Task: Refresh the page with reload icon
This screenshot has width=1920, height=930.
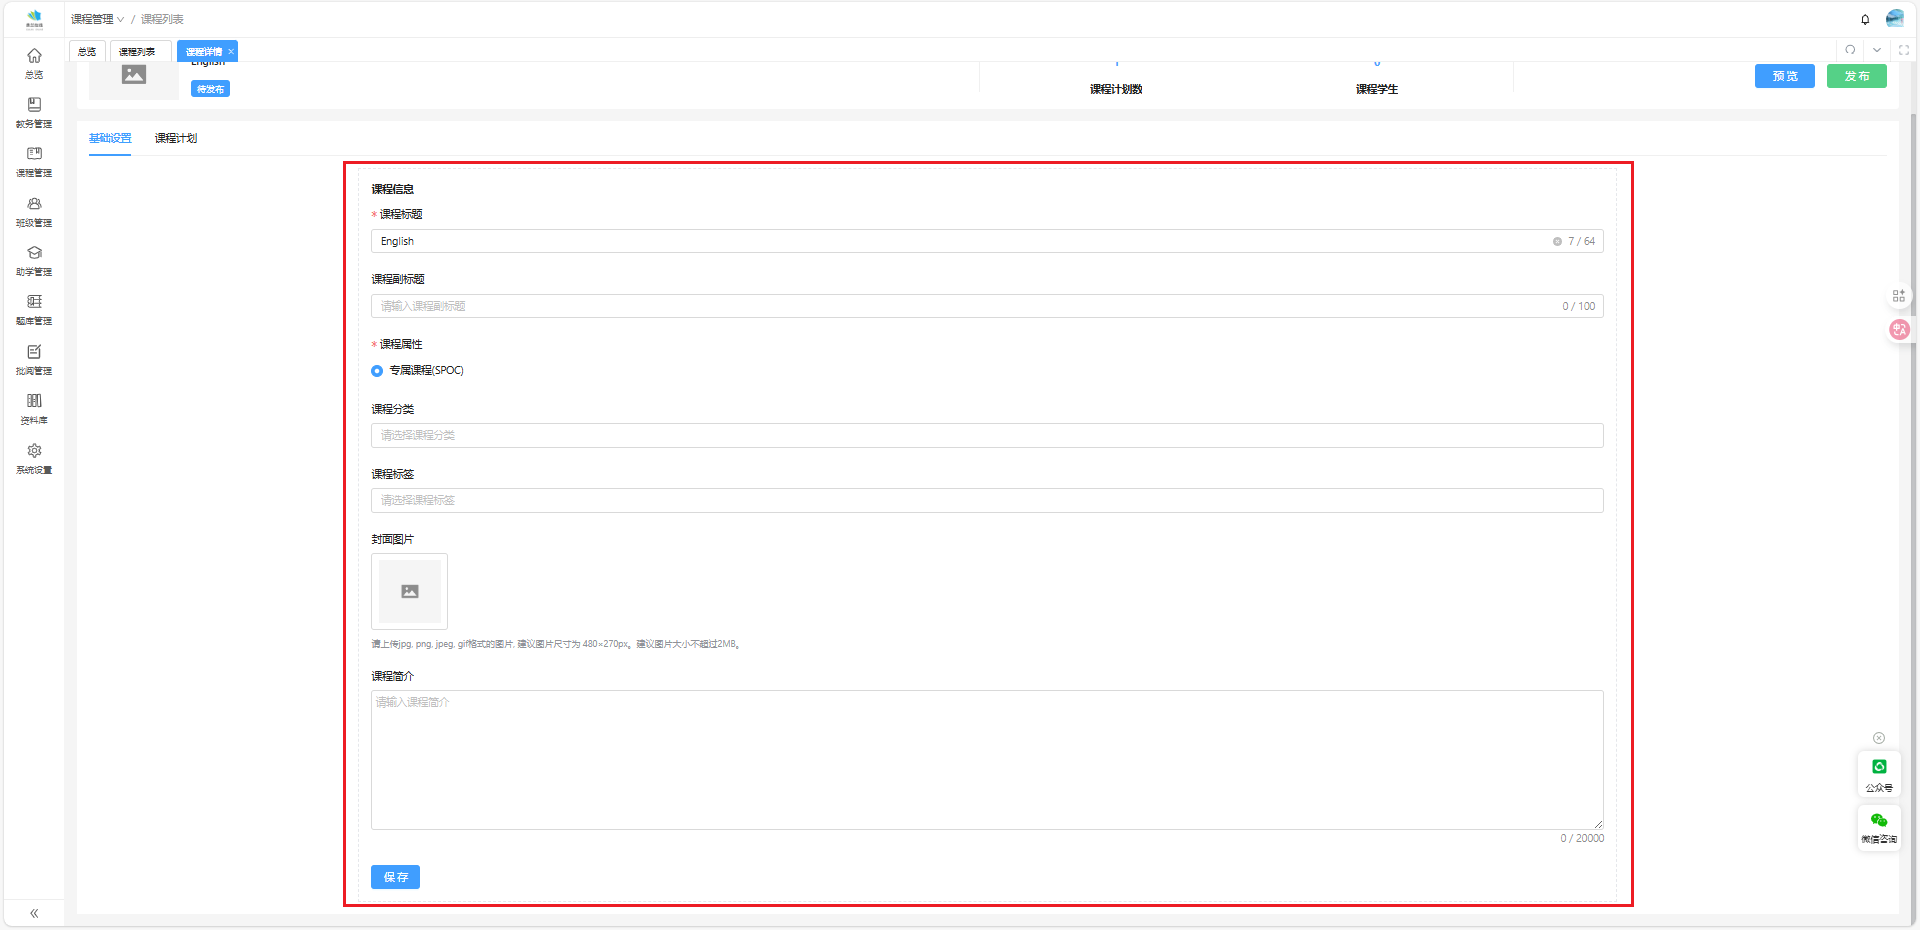Action: pyautogui.click(x=1850, y=50)
